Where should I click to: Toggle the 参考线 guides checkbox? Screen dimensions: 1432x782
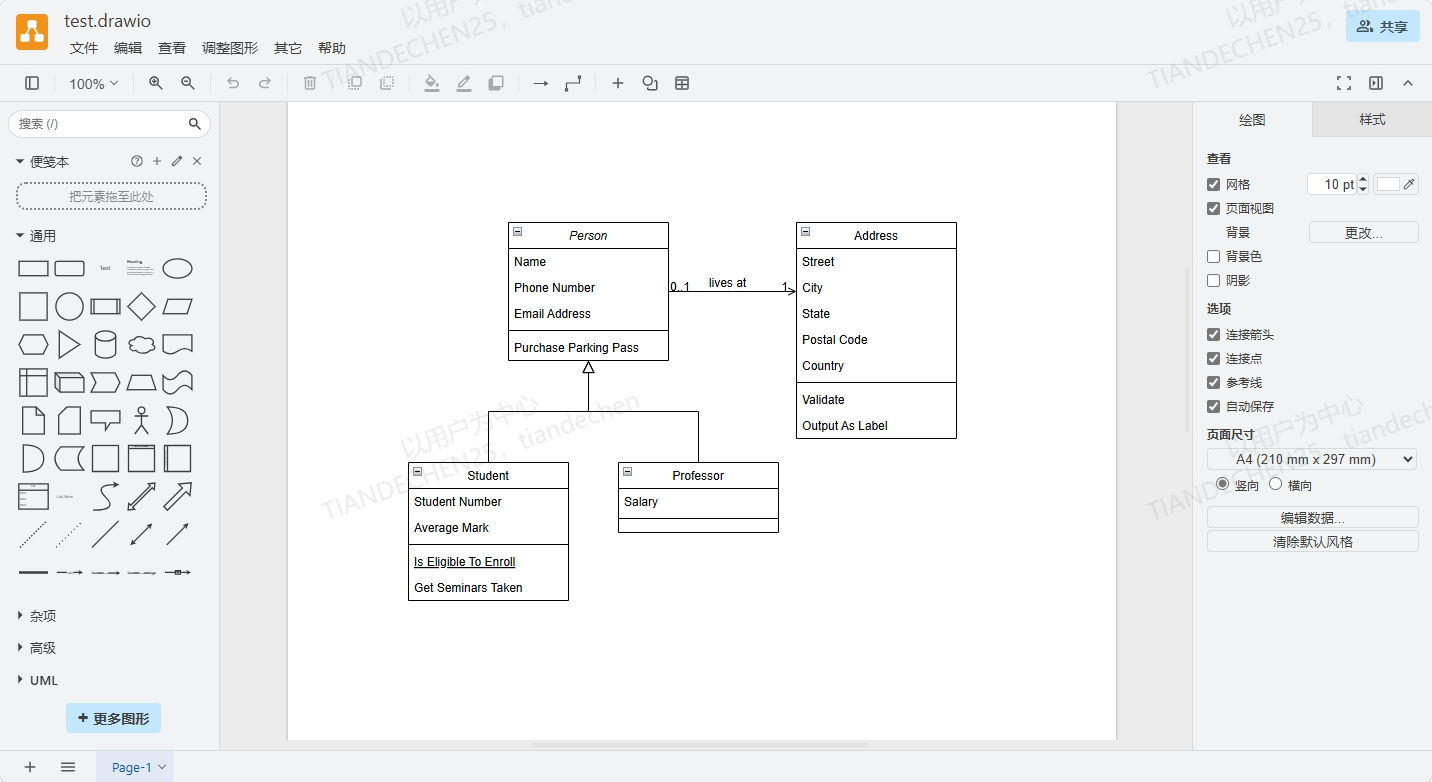(1214, 383)
